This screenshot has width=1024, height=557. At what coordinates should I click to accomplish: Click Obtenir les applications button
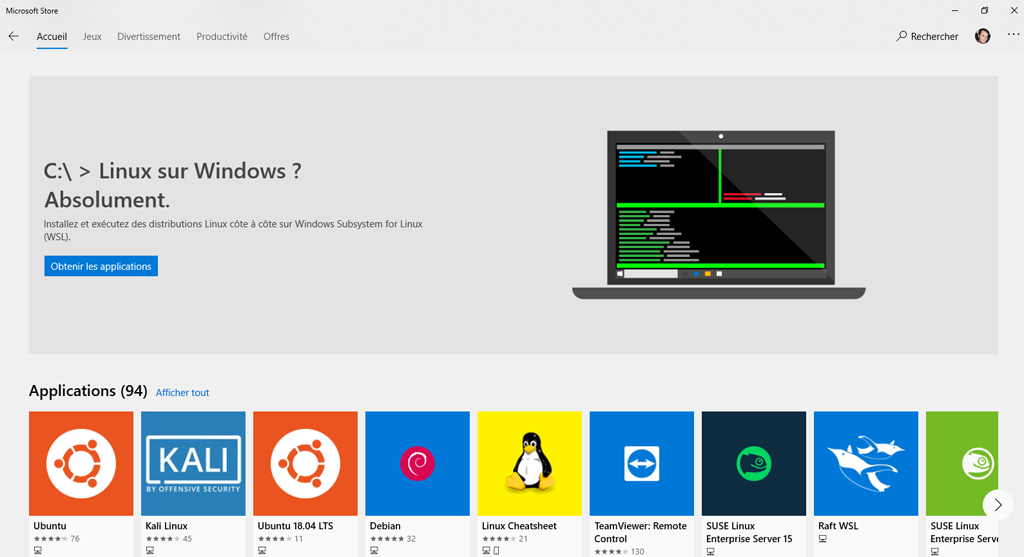coord(101,266)
